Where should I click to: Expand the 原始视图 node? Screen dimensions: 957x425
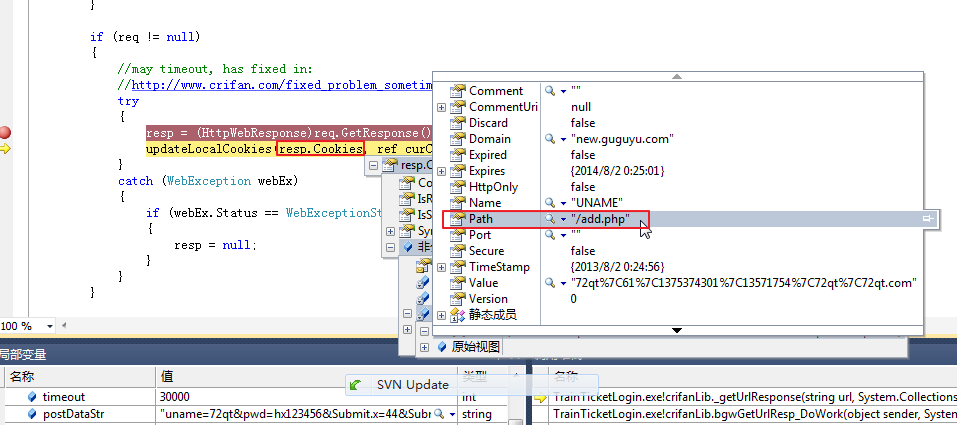pyautogui.click(x=424, y=347)
